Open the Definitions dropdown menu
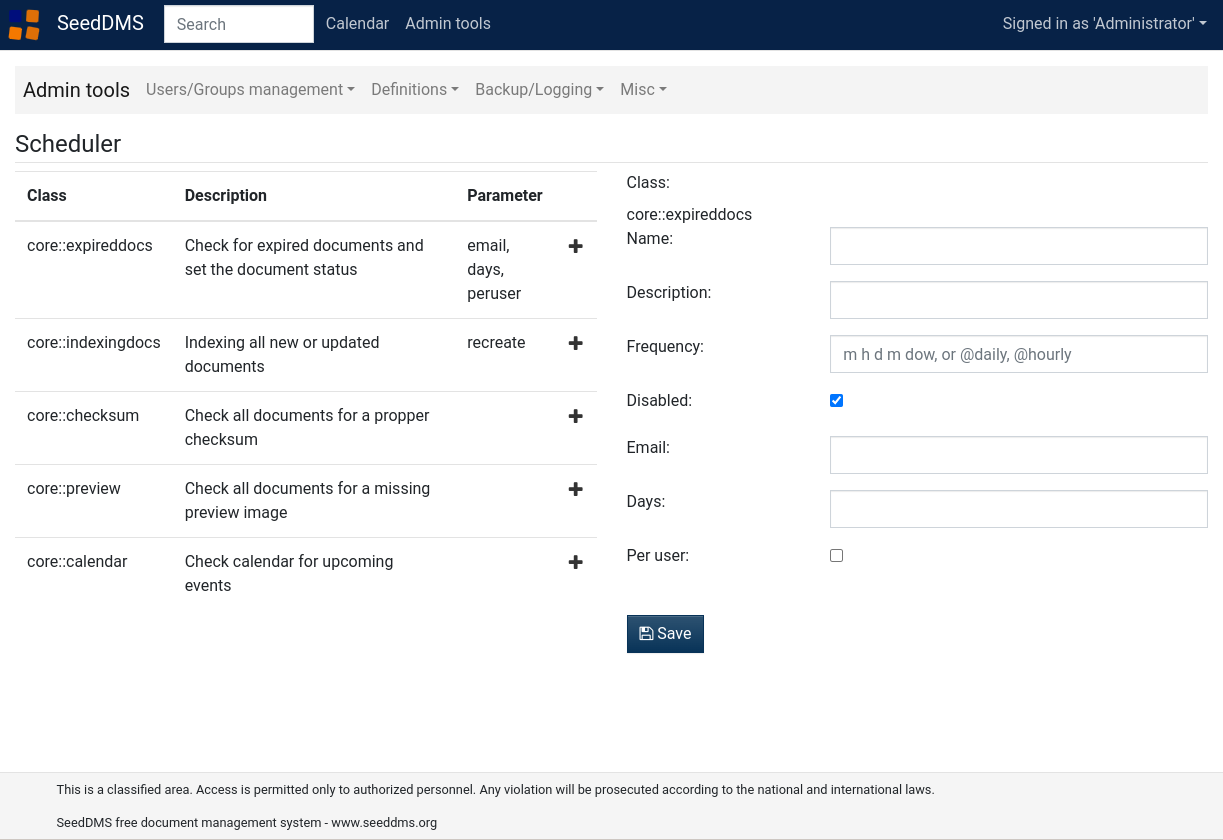 point(414,90)
